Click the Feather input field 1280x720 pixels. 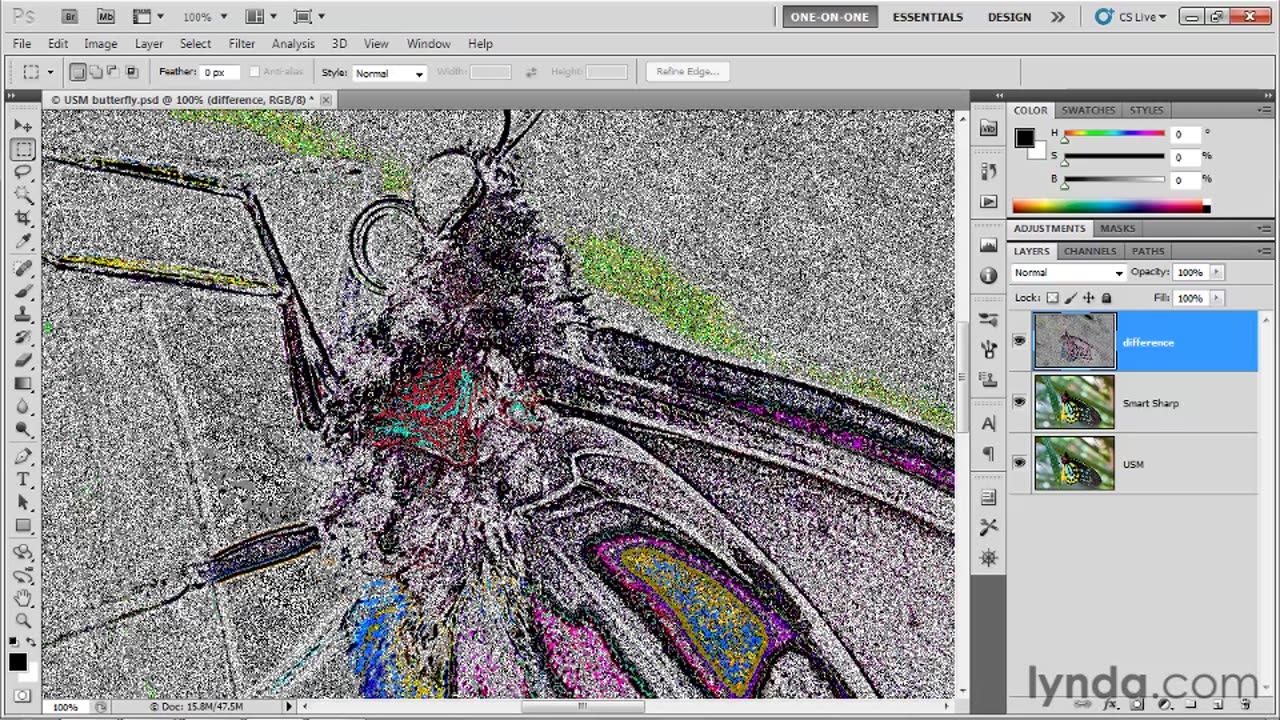219,72
